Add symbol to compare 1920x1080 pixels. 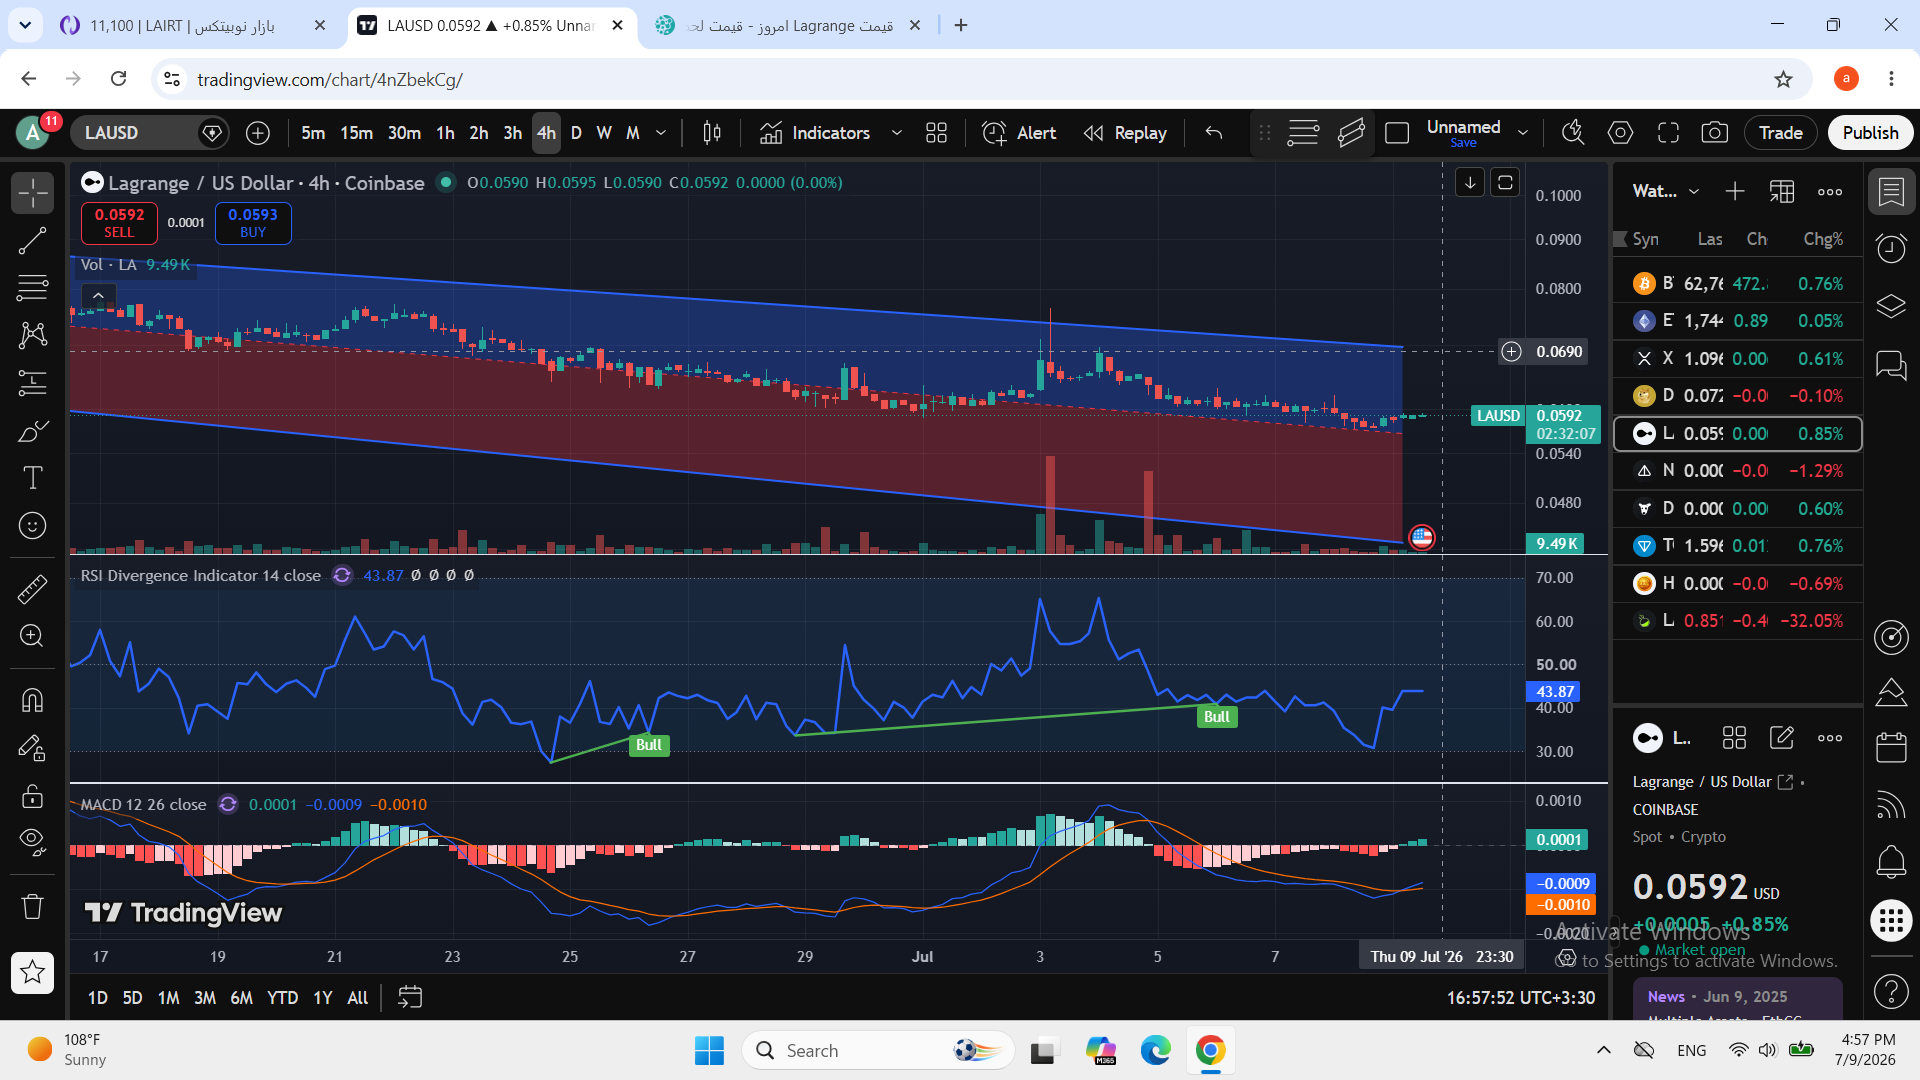[258, 133]
